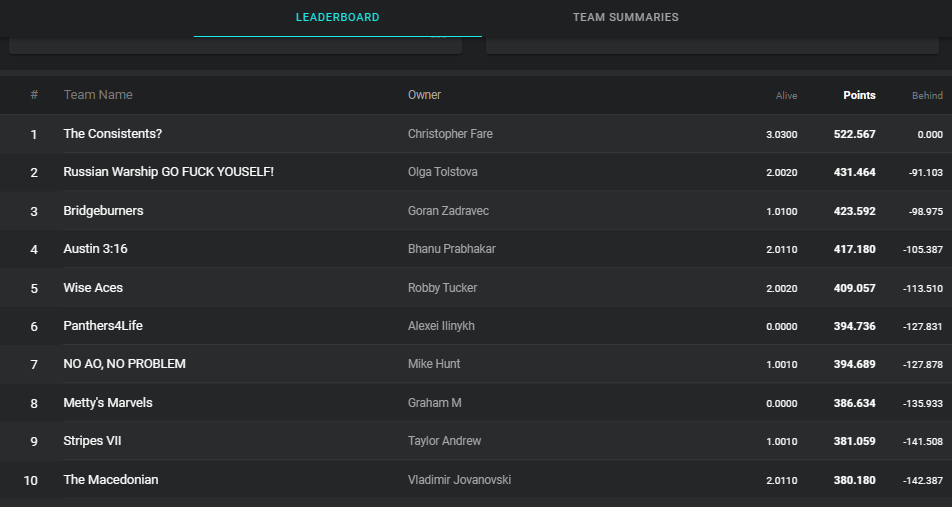Click the points value 380.180
The height and width of the screenshot is (507, 952).
click(855, 480)
